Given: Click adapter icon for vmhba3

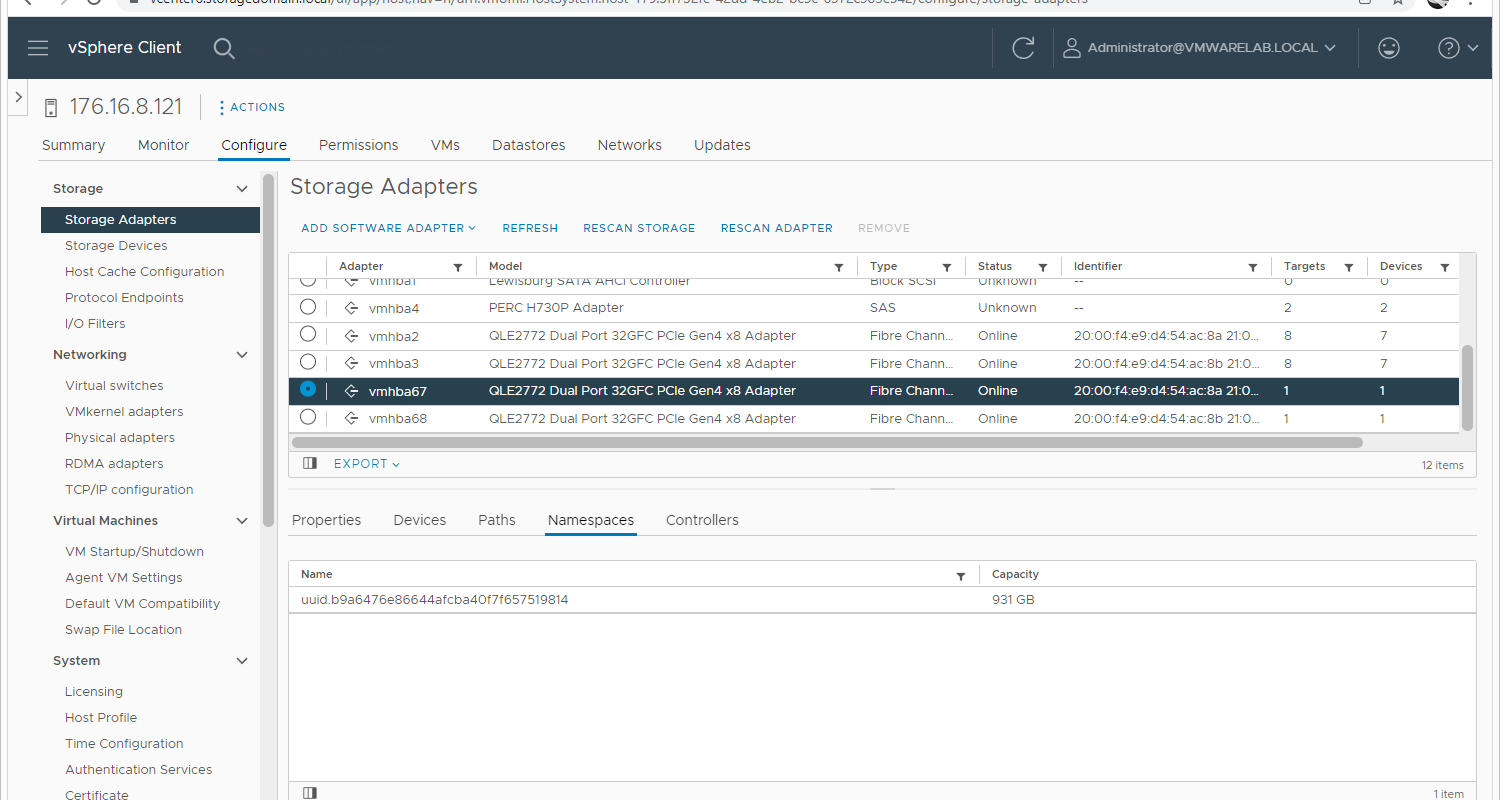Looking at the screenshot, I should pyautogui.click(x=351, y=364).
